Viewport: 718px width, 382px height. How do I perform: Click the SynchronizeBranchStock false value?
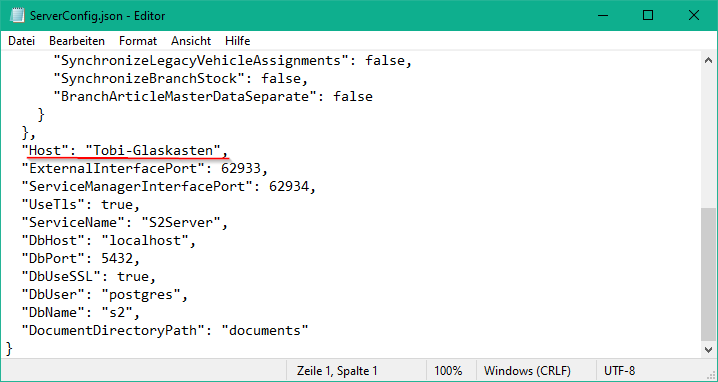coord(281,78)
